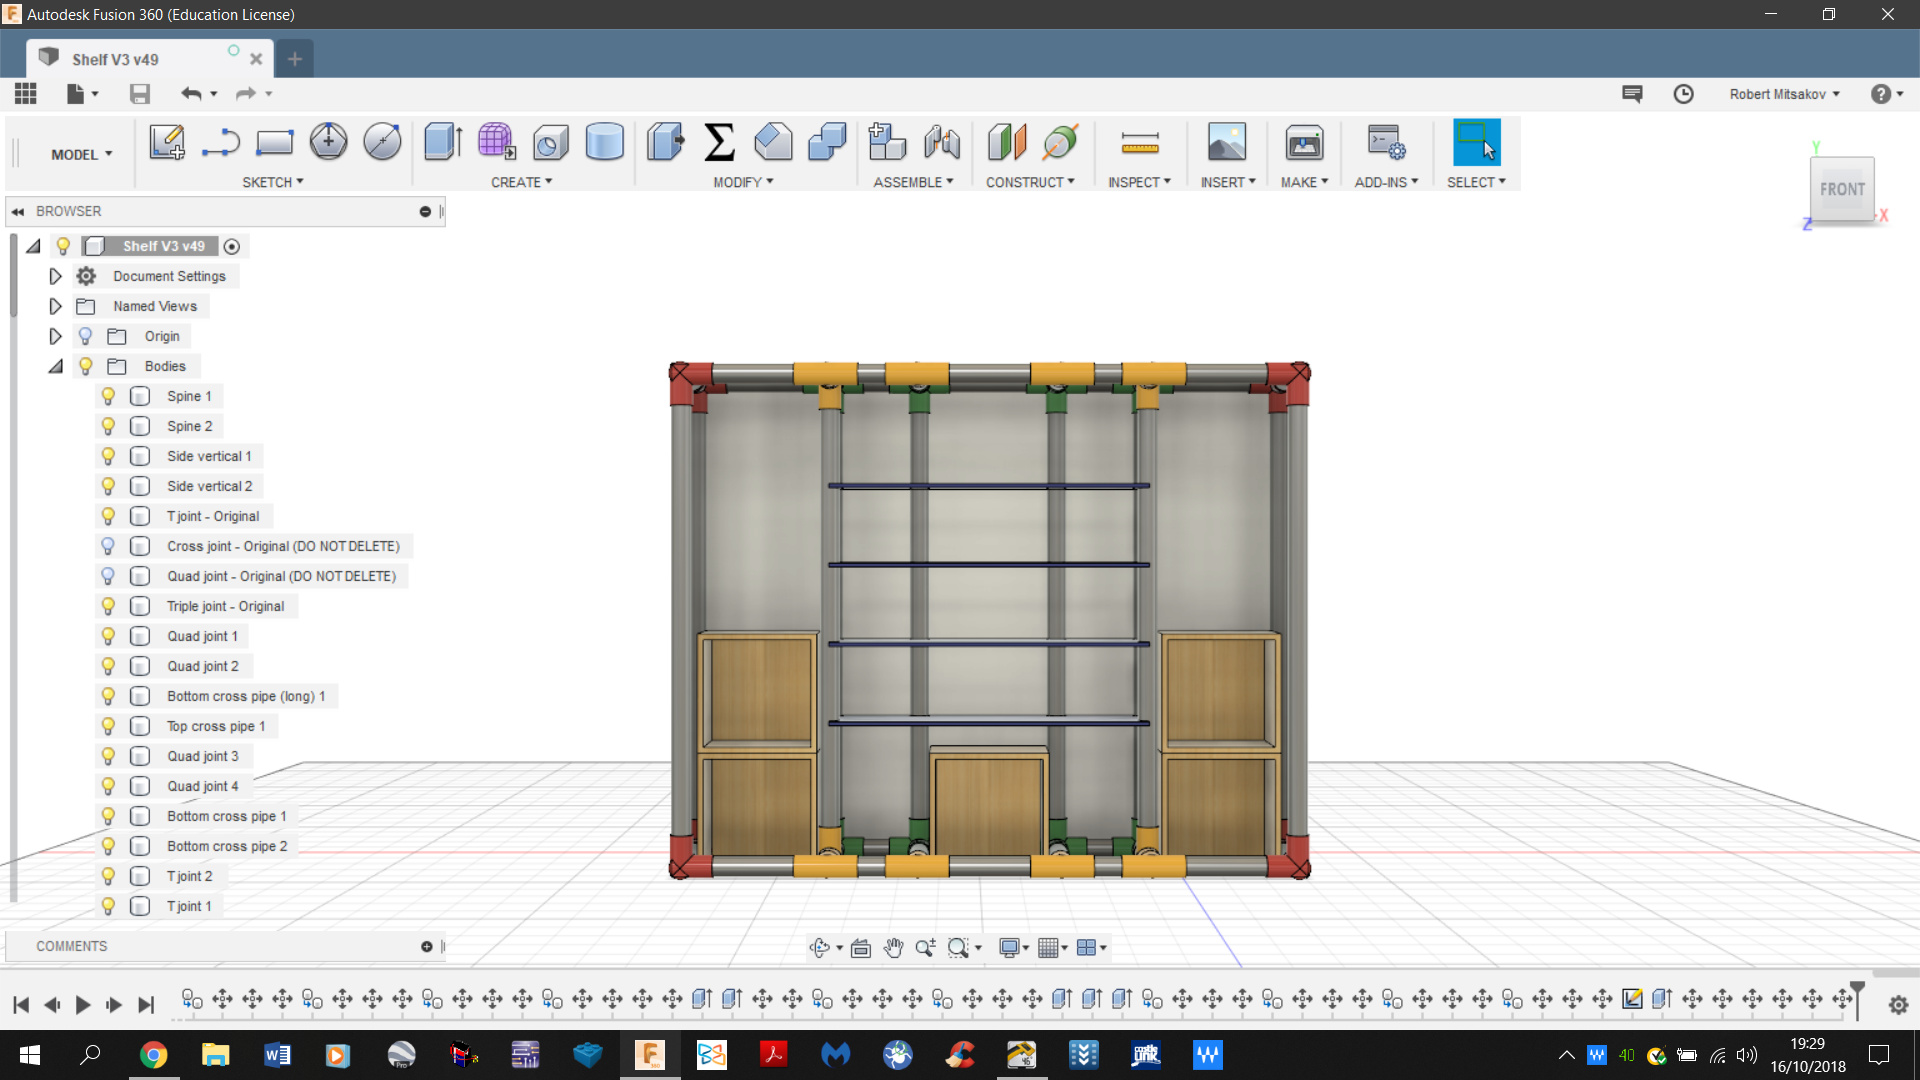Play the timeline history
This screenshot has height=1080, width=1920.
point(83,1005)
